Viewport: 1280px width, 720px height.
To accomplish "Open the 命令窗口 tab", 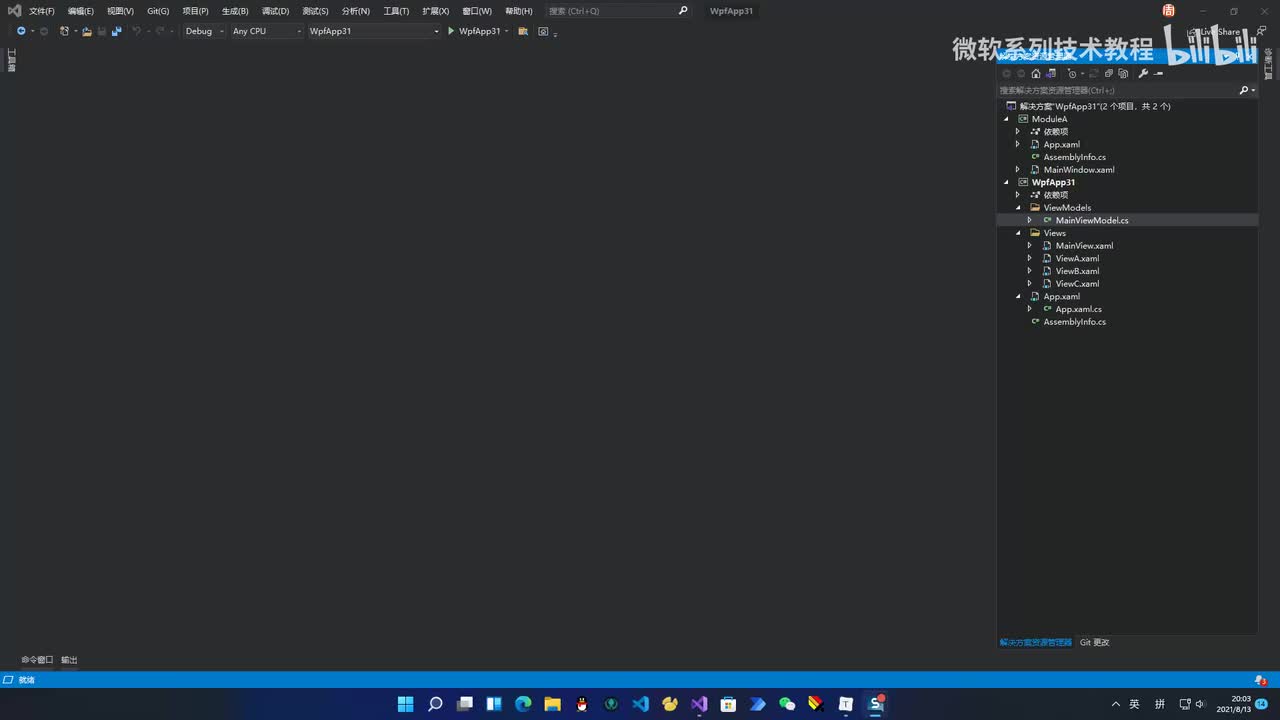I will coord(37,660).
